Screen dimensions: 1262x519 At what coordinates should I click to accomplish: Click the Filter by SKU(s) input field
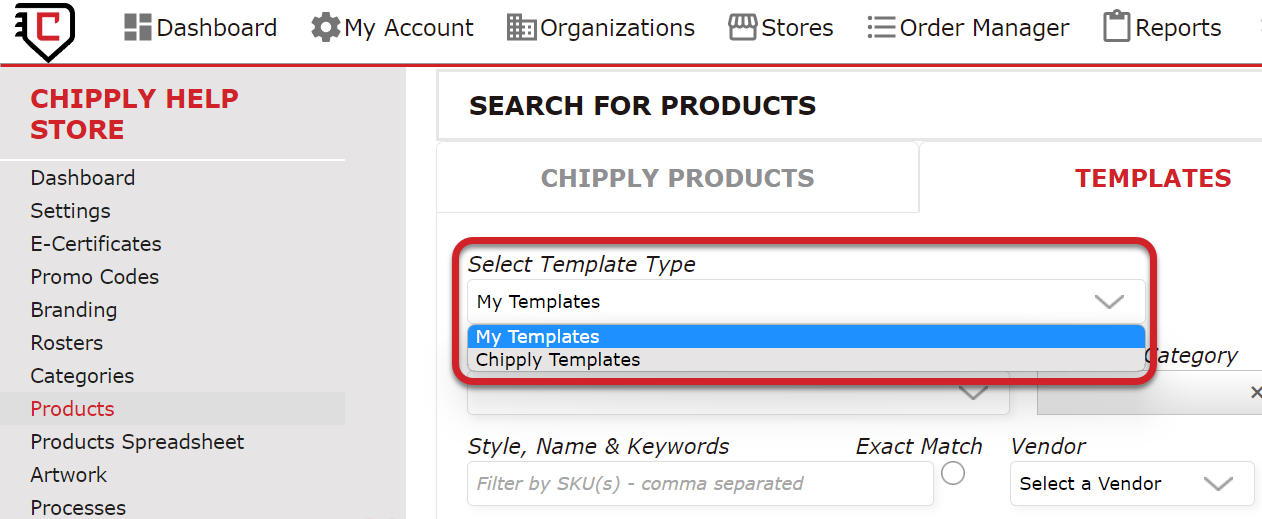(x=700, y=483)
